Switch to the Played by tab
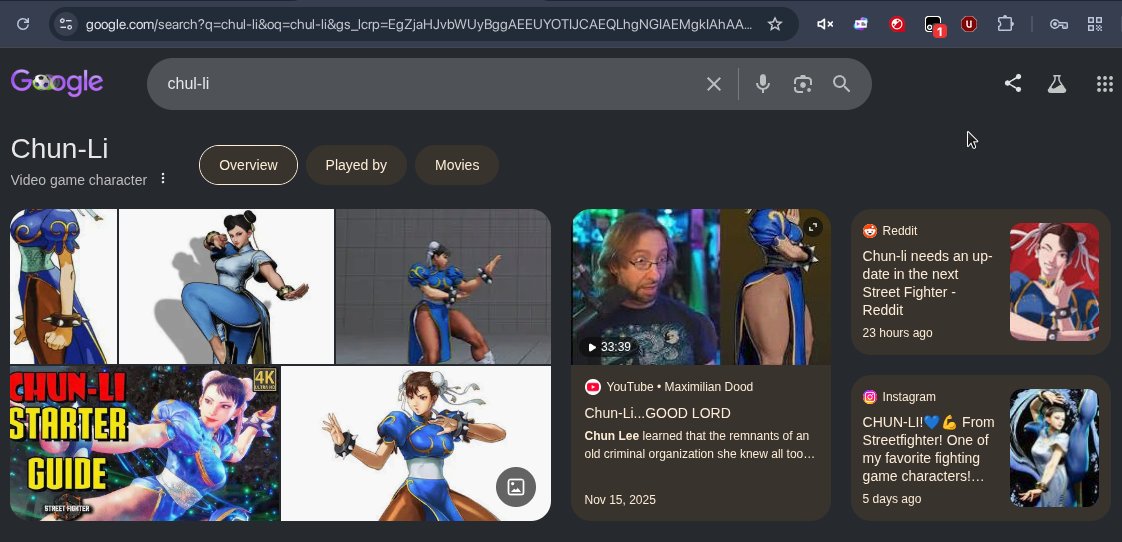 (356, 165)
